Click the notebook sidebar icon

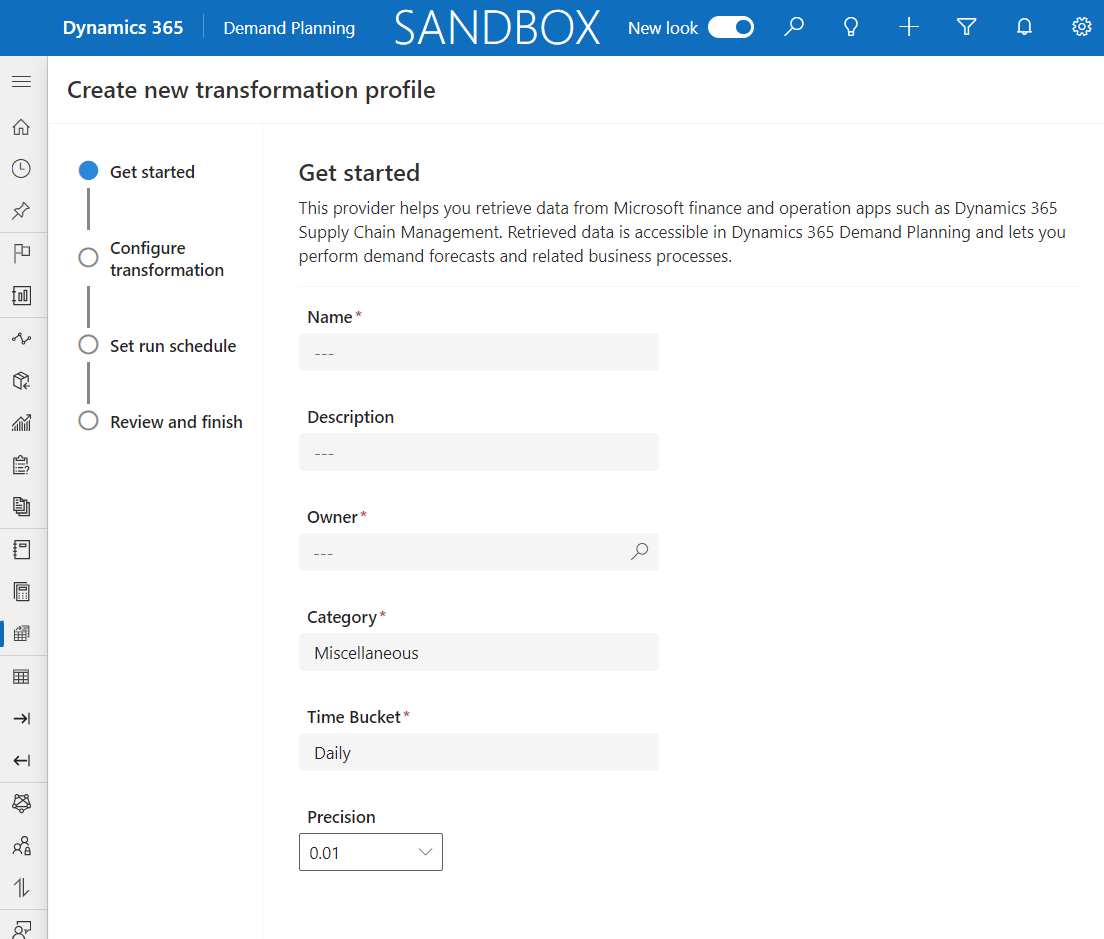tap(22, 550)
